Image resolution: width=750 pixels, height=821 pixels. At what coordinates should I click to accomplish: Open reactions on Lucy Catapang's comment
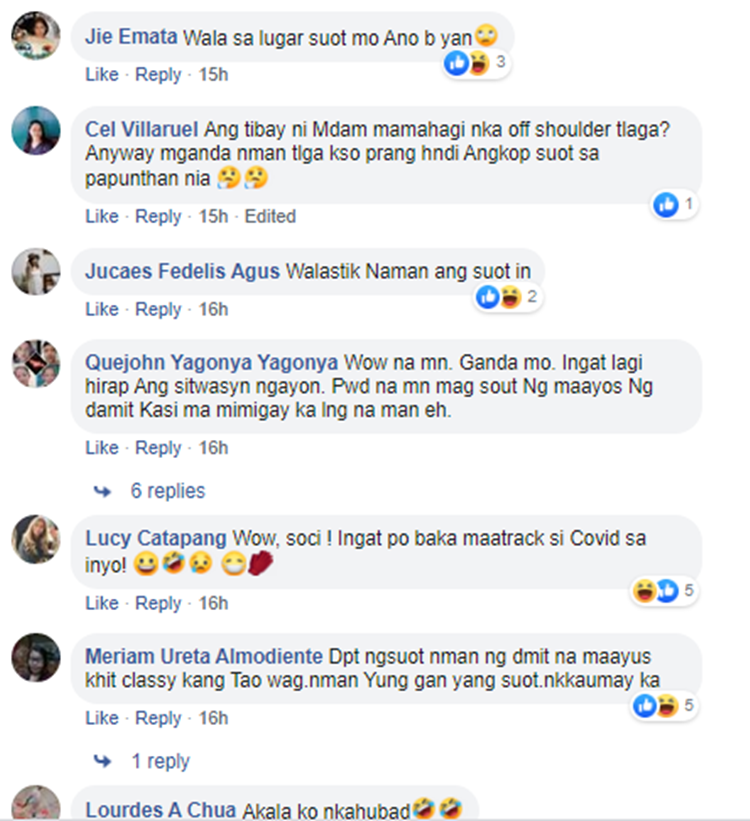[x=664, y=591]
